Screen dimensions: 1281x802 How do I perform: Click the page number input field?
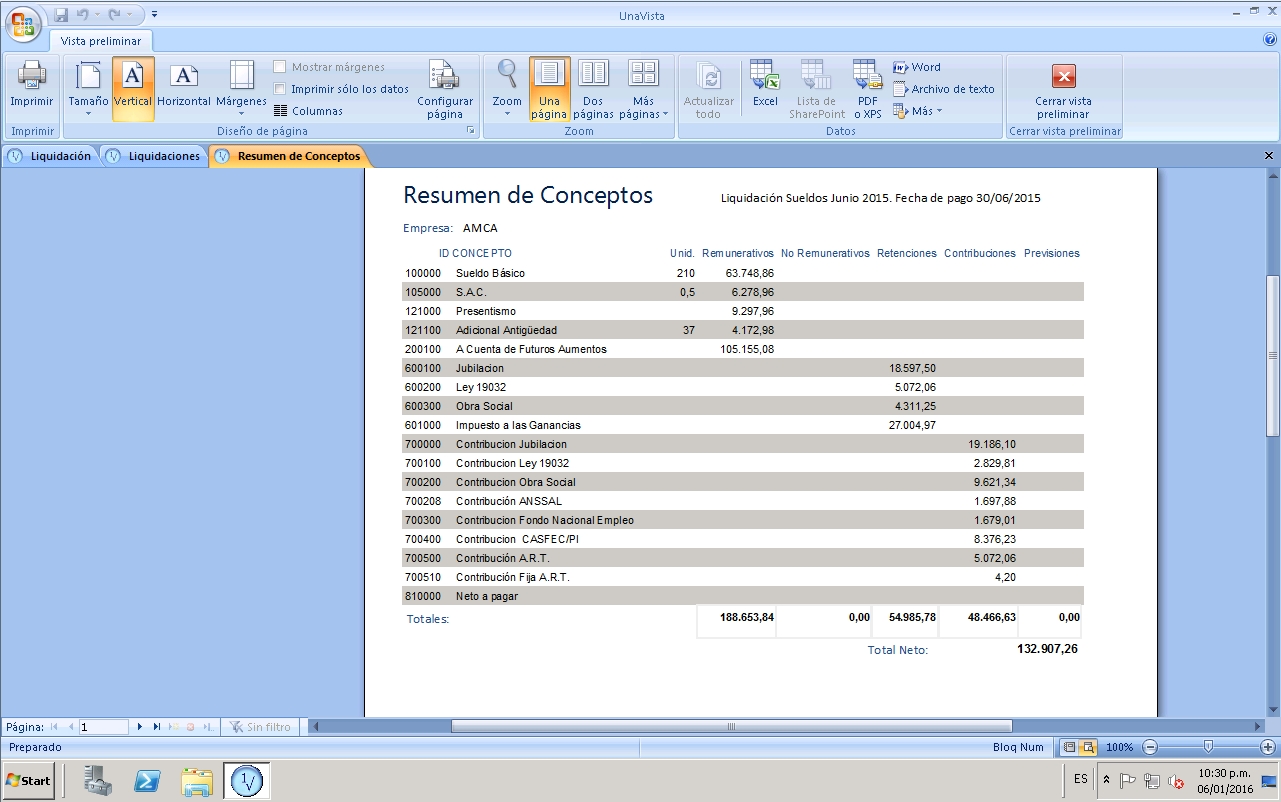(104, 727)
